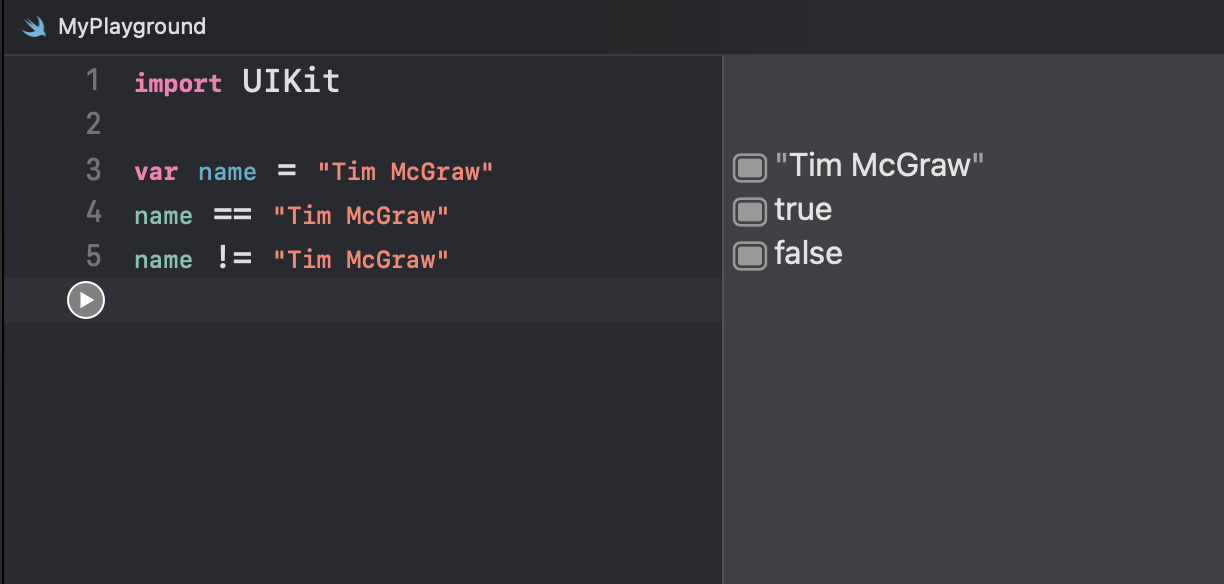Click the UIKit module name
The width and height of the screenshot is (1224, 584).
(x=291, y=81)
